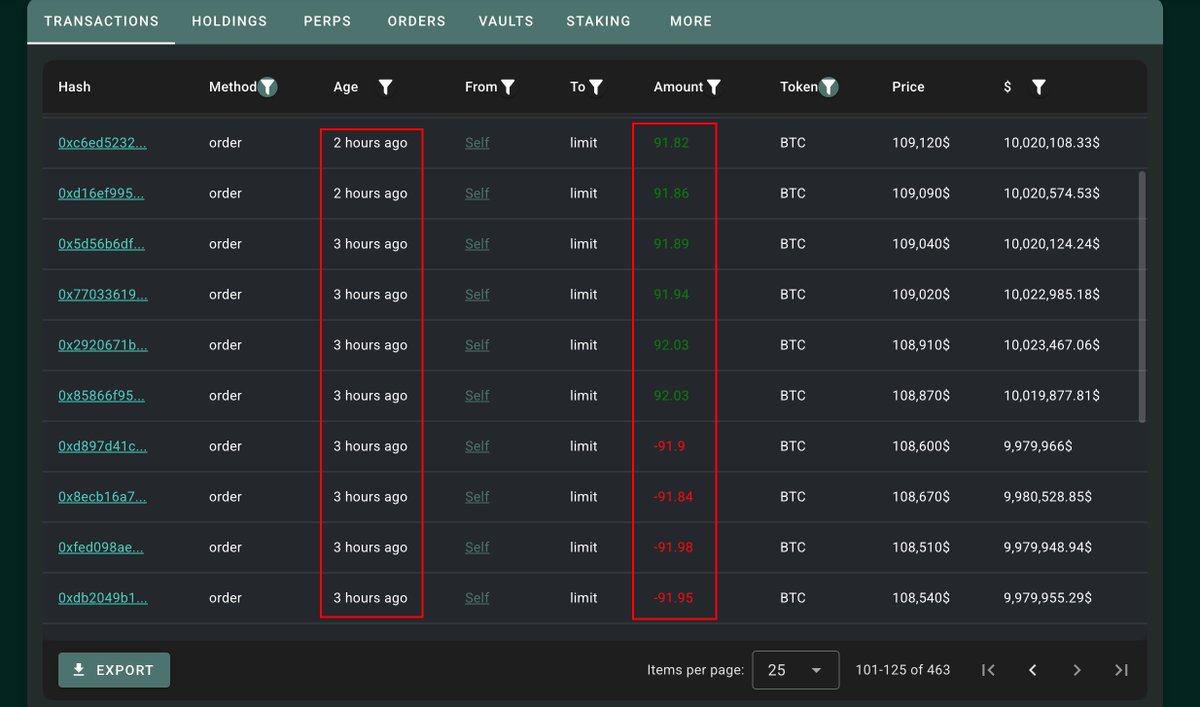Switch to the Orders tab
Screen dimensions: 1200x707
click(x=416, y=21)
